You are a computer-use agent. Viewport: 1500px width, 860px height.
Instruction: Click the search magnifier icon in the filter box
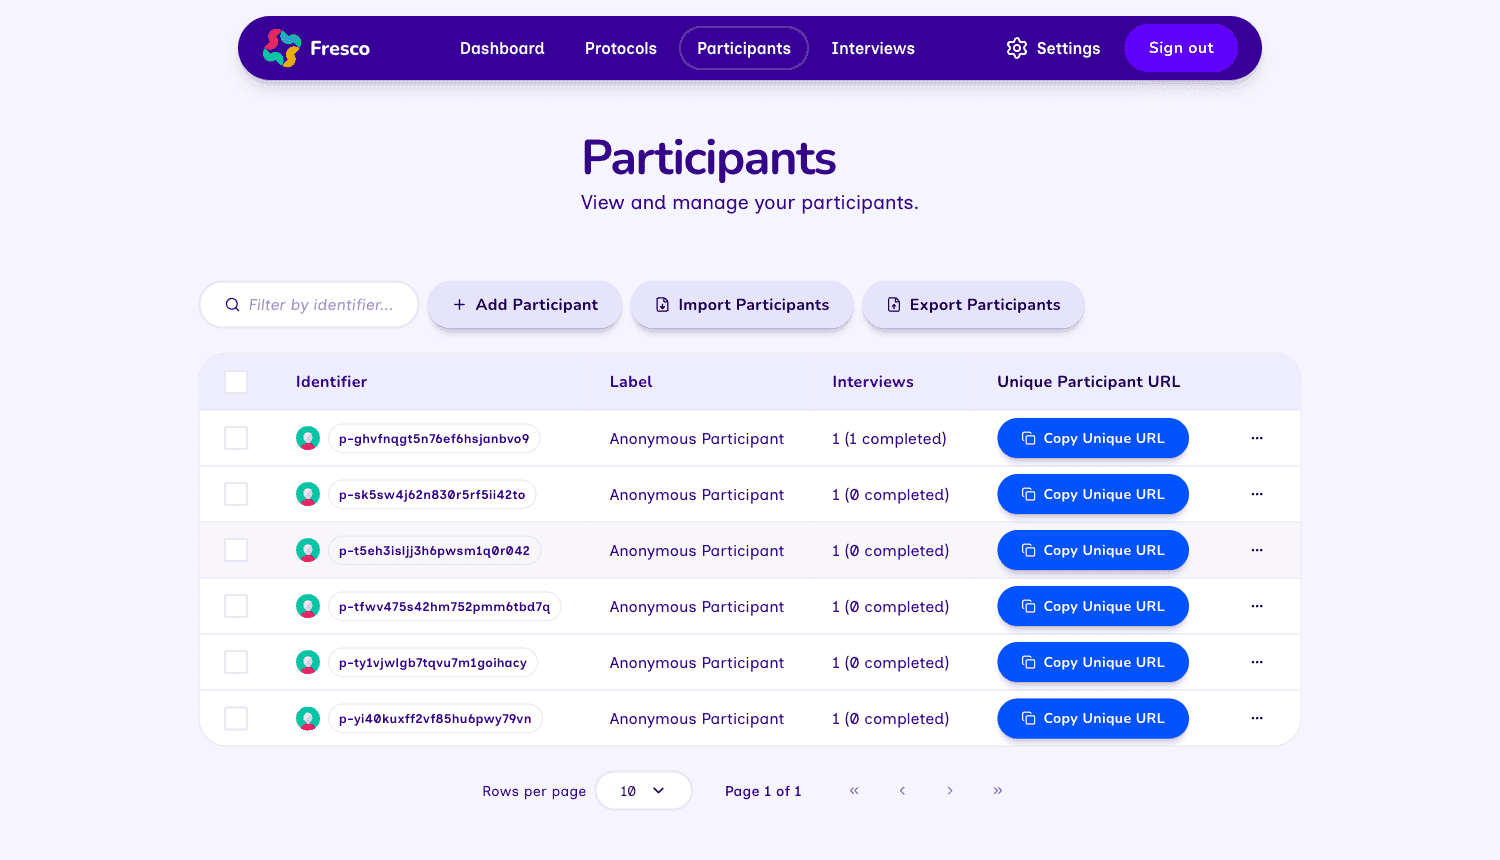(x=232, y=305)
